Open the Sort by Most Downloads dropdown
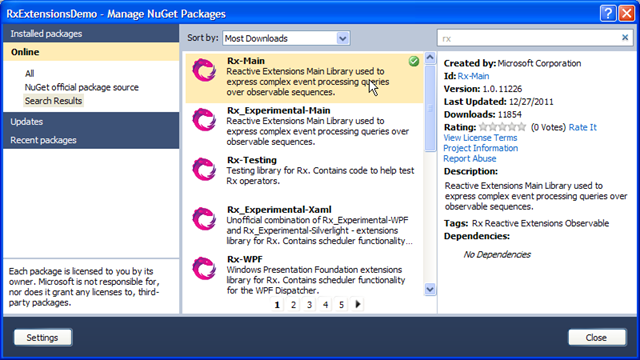This screenshot has width=640, height=360. (x=286, y=38)
